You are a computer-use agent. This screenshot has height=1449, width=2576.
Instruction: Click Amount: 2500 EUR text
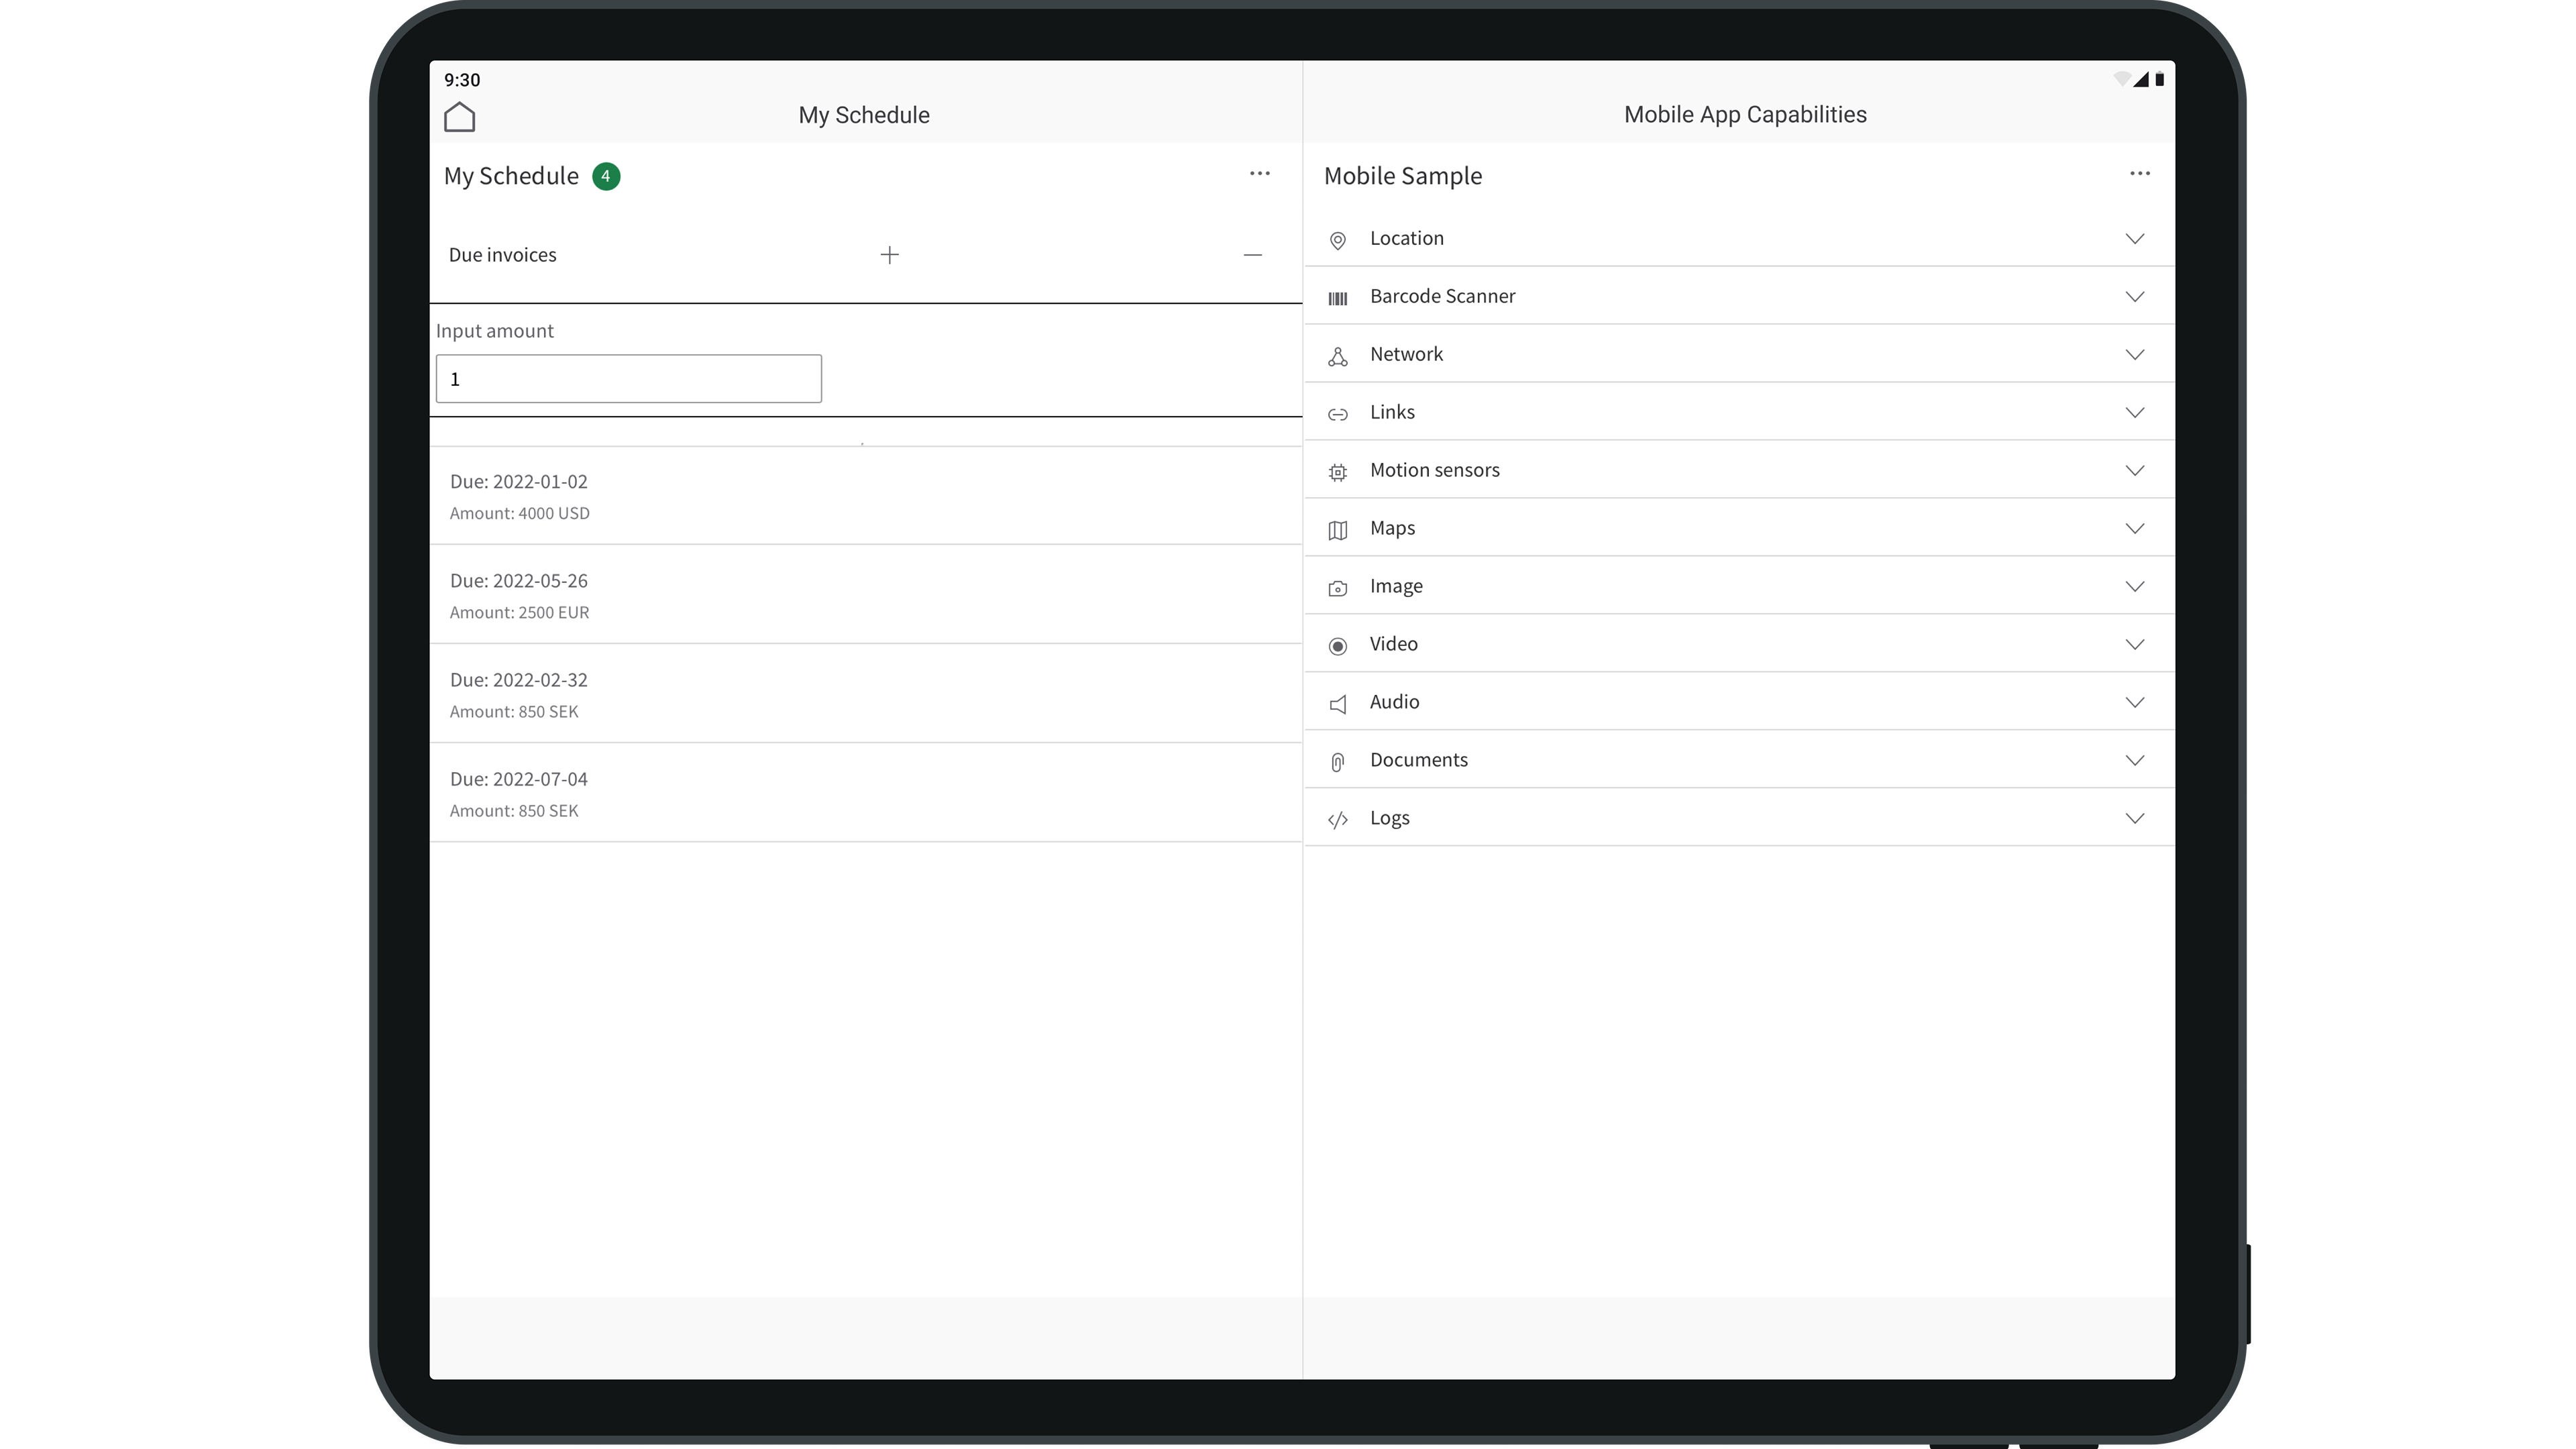[x=519, y=612]
